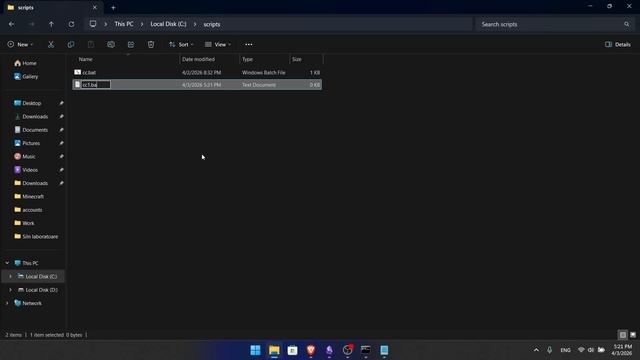Image resolution: width=640 pixels, height=360 pixels.
Task: Open the Sort dropdown
Action: (181, 44)
